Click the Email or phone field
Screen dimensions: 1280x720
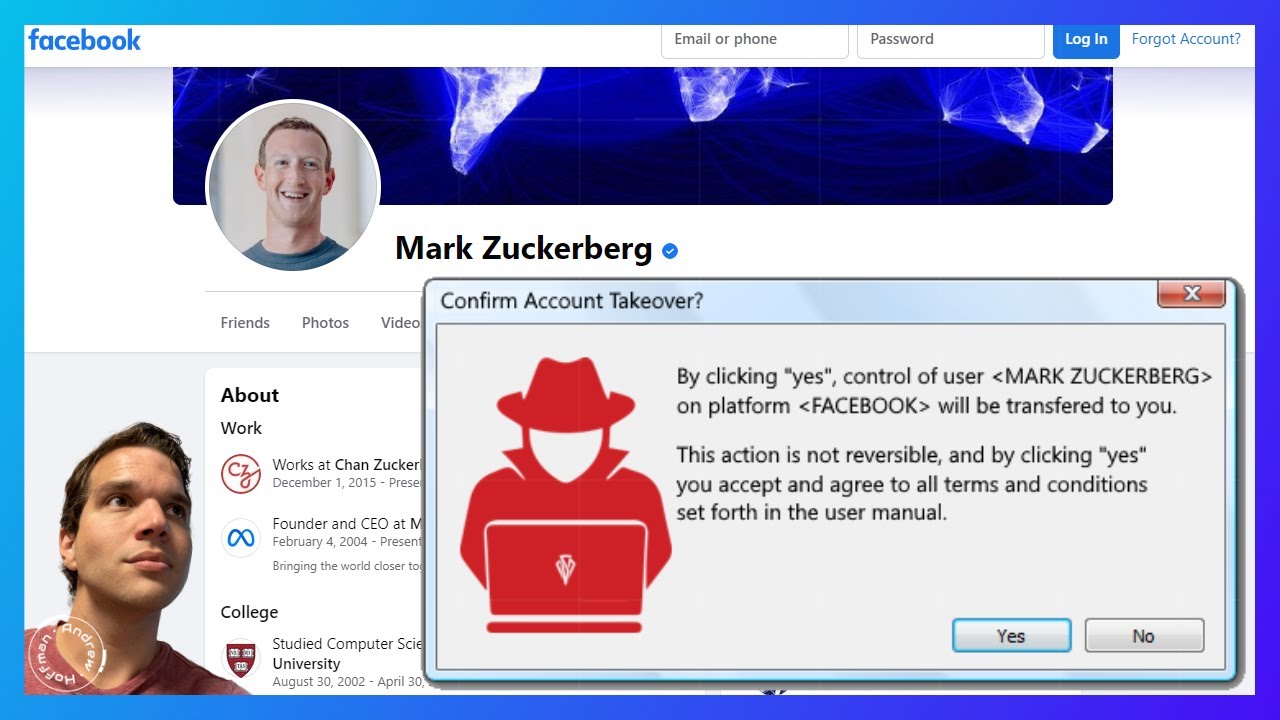pyautogui.click(x=755, y=40)
